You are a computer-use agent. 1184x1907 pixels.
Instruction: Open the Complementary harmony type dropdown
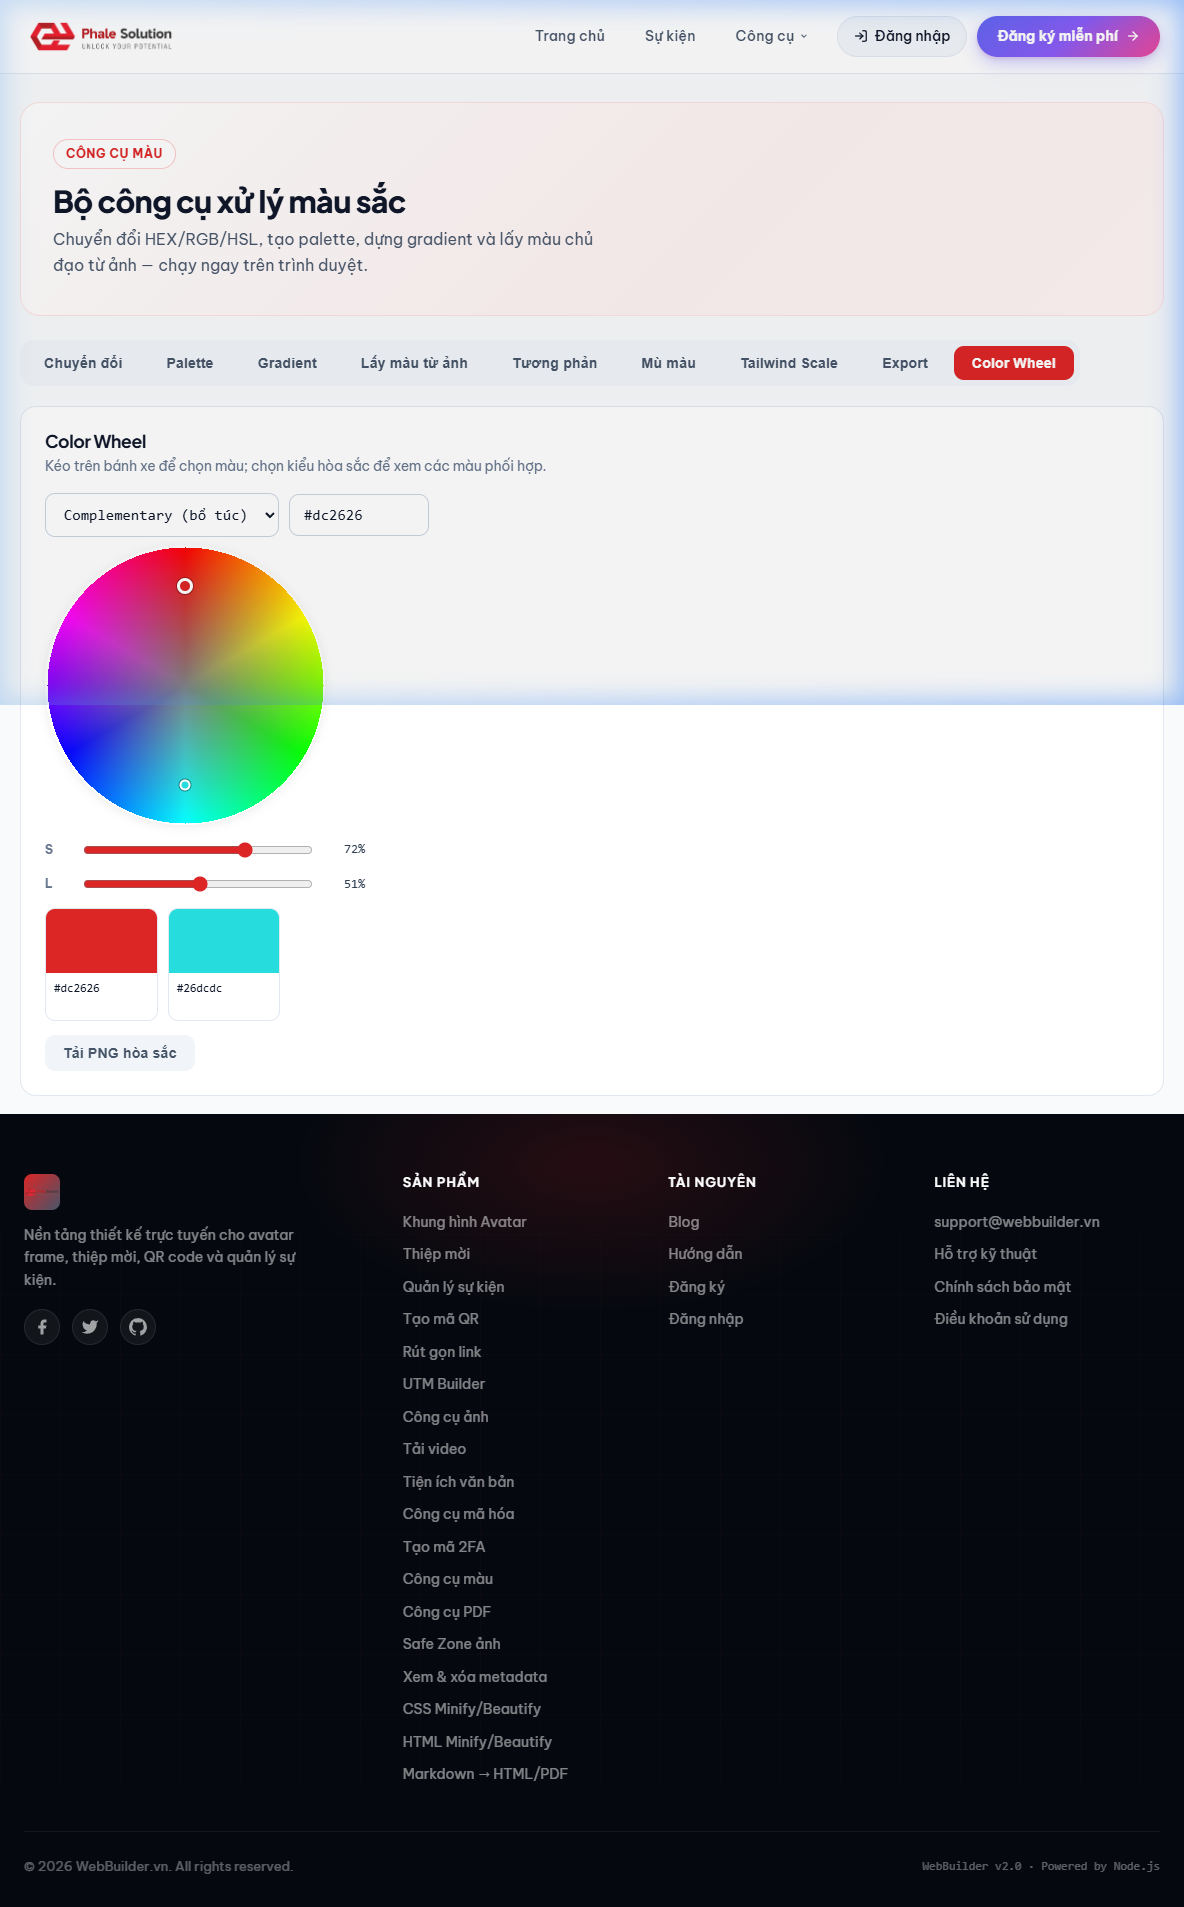point(162,515)
